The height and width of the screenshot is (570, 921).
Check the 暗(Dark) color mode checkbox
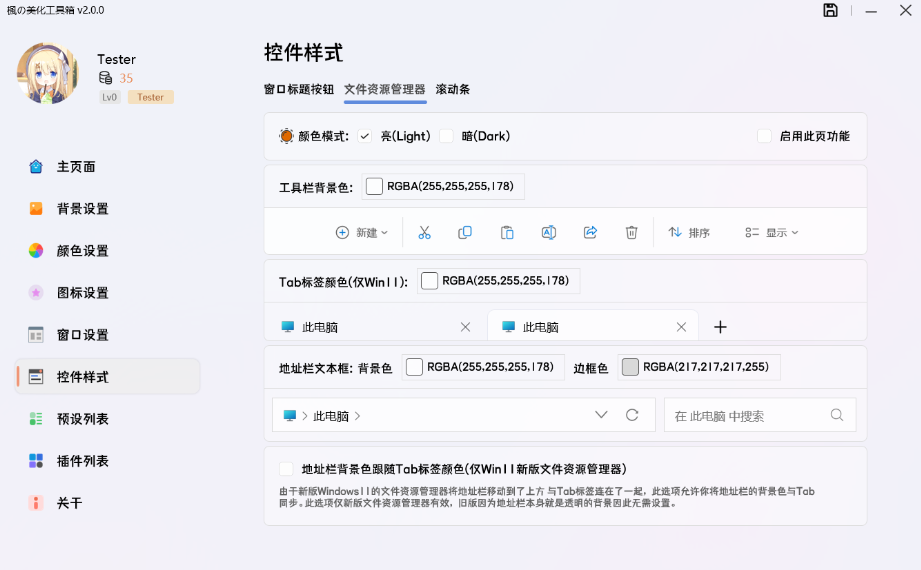[446, 136]
